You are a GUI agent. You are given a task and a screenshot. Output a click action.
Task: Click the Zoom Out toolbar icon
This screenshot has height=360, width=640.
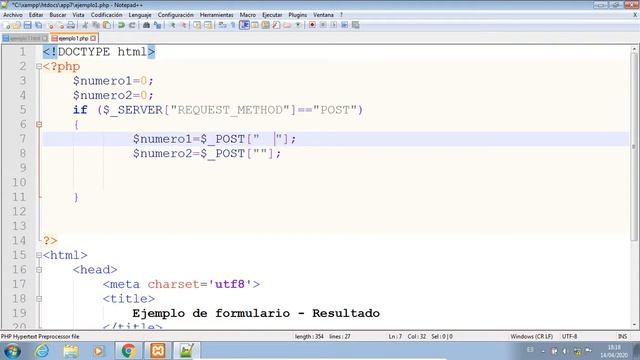tap(184, 25)
